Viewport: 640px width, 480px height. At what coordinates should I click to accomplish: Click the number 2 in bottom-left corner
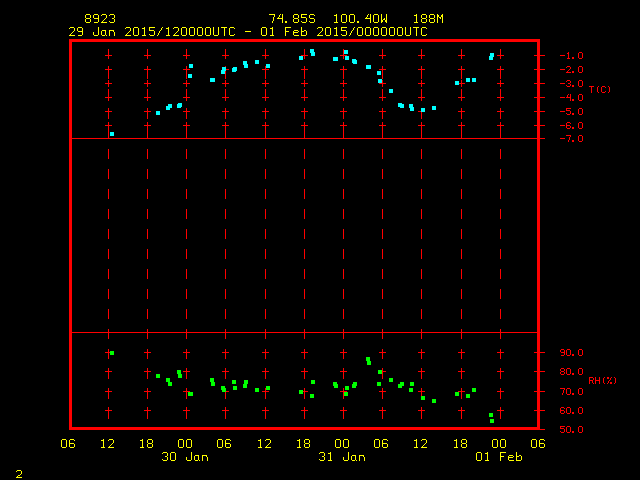pyautogui.click(x=18, y=472)
